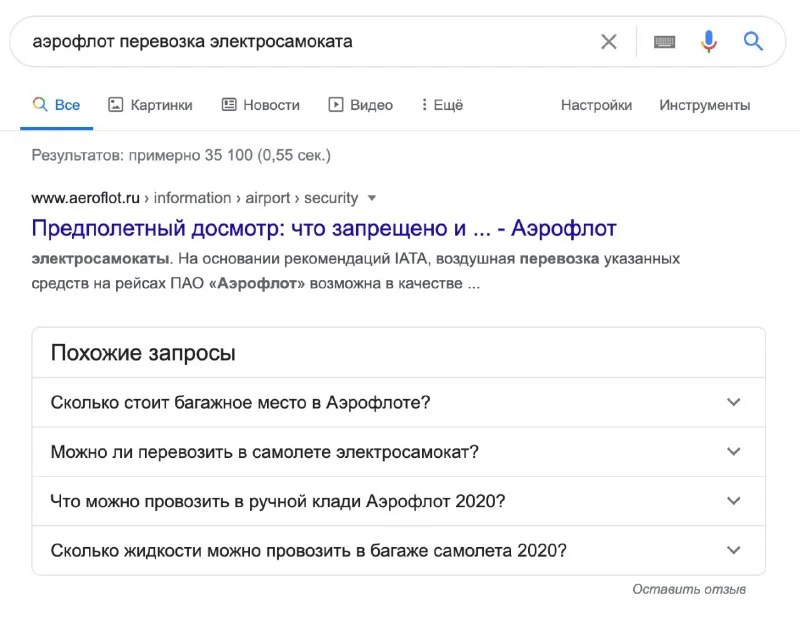Click the Оставить отзыв feedback link
This screenshot has height=624, width=800.
[x=689, y=590]
